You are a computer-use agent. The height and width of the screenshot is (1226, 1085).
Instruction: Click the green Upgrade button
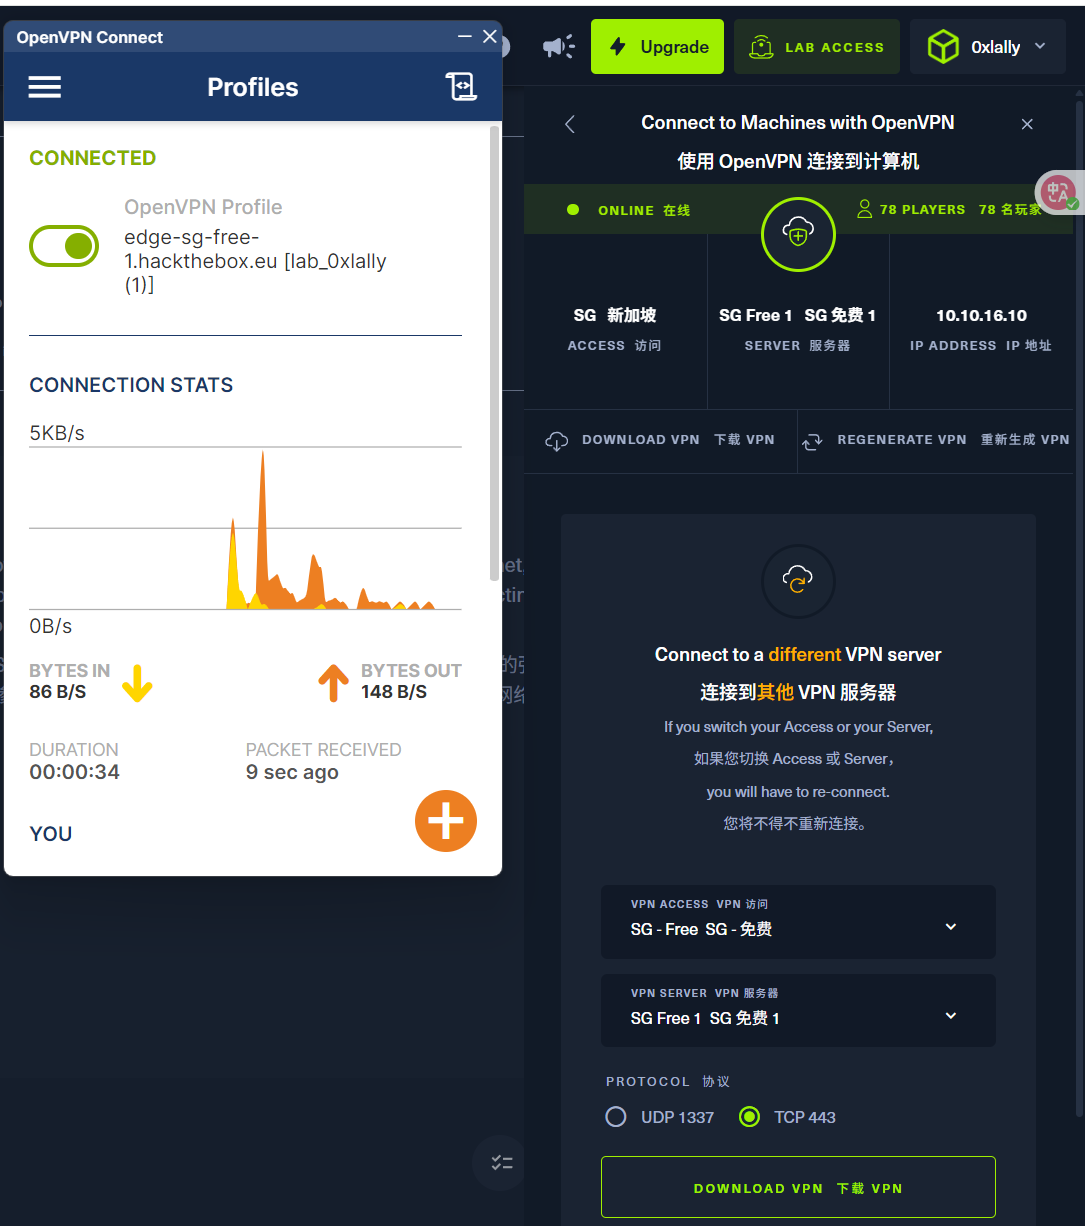coord(657,47)
